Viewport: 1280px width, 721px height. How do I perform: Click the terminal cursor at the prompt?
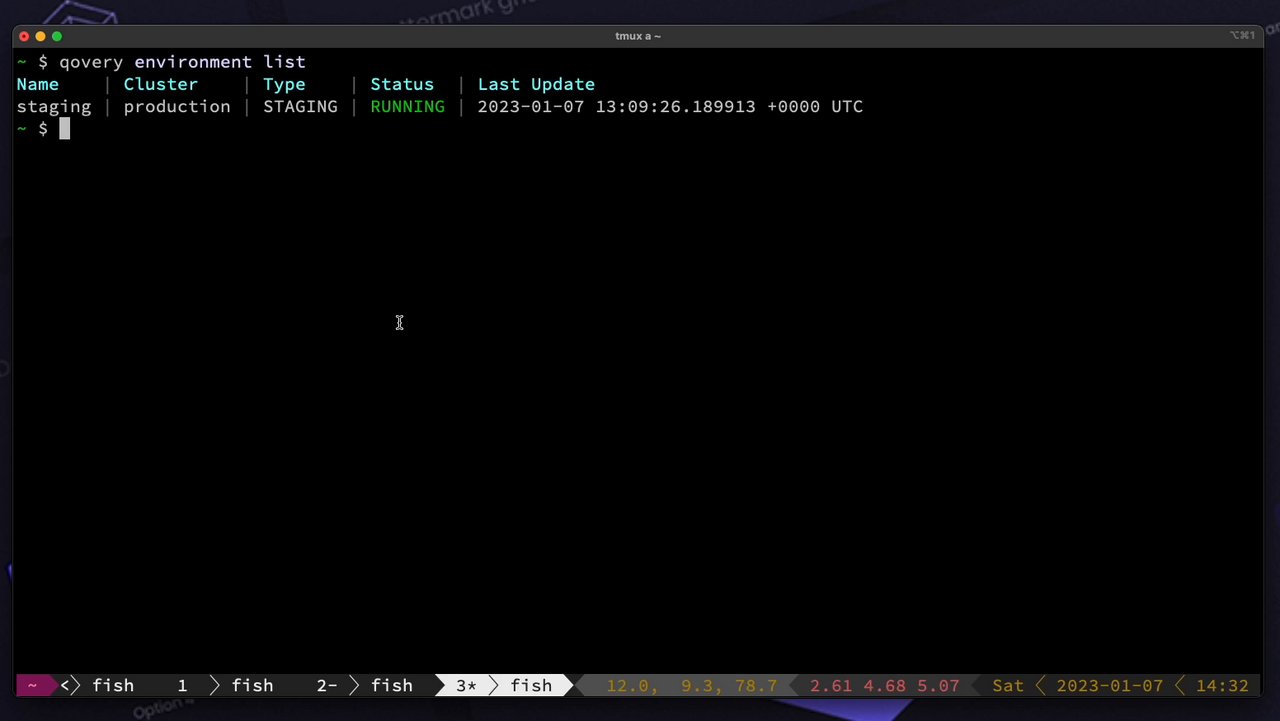(64, 128)
